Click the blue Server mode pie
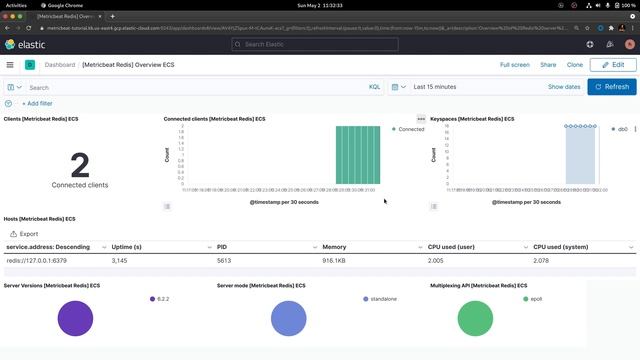640x360 pixels. [x=289, y=318]
